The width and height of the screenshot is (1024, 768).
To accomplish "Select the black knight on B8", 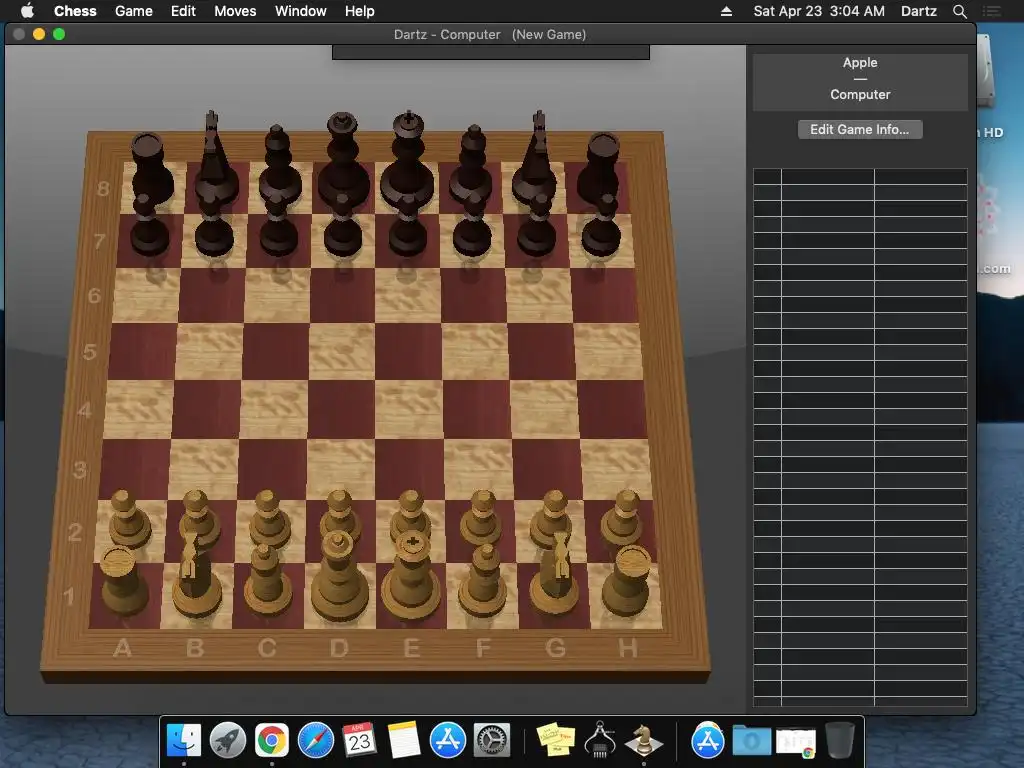I will [213, 157].
